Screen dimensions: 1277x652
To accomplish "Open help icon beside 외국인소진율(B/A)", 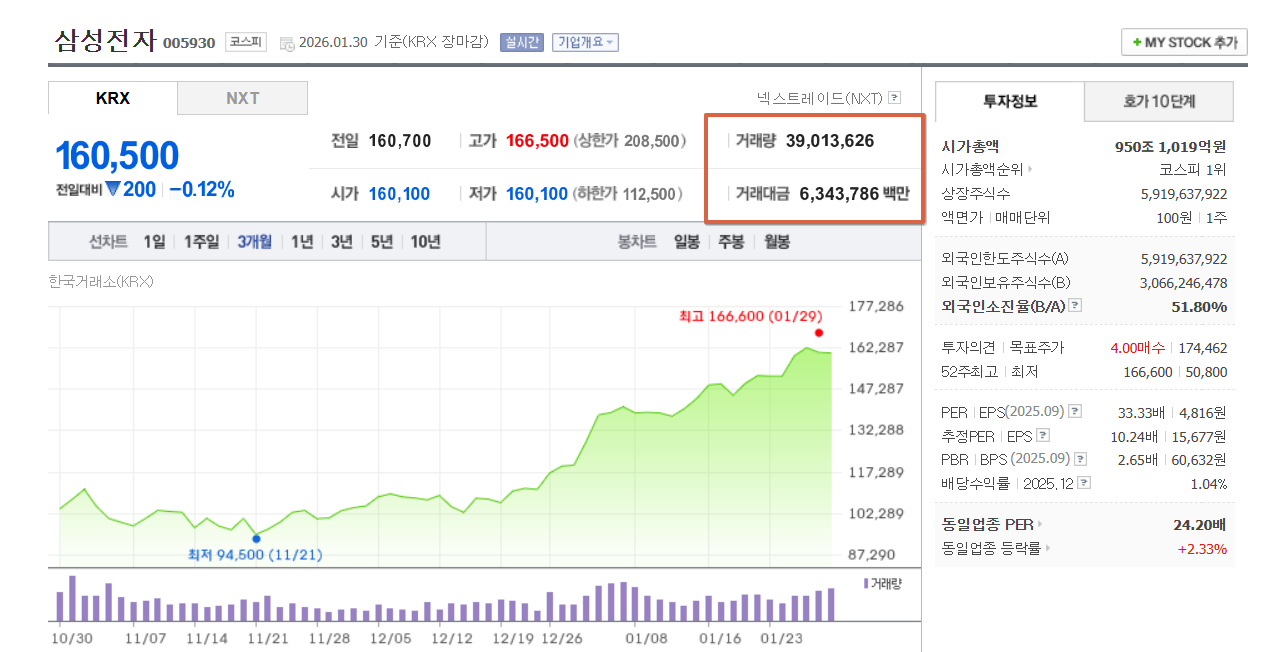I will [x=1075, y=306].
